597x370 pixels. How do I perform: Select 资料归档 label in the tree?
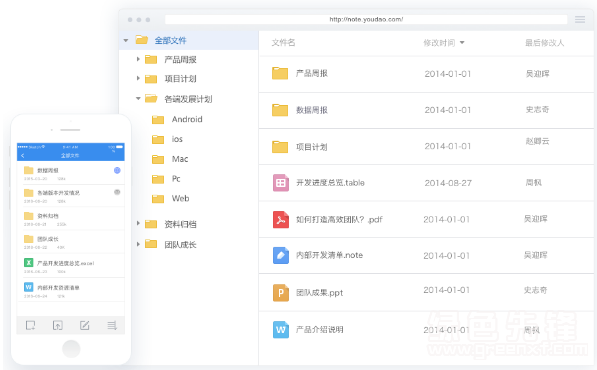[x=180, y=224]
